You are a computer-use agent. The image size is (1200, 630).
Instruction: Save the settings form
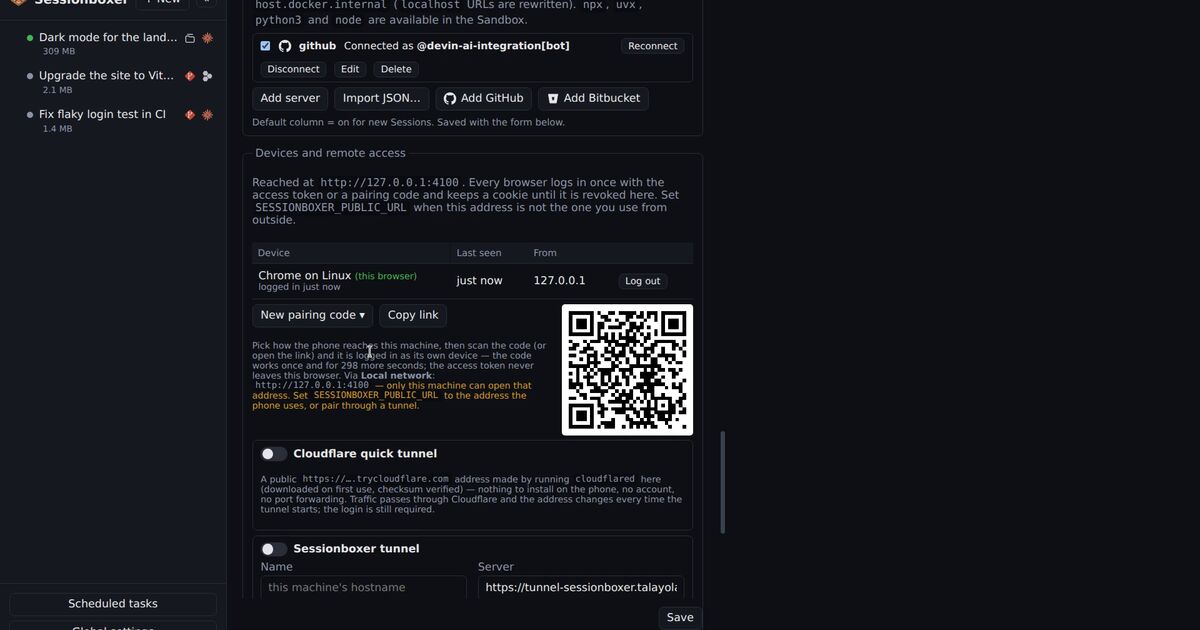(680, 617)
